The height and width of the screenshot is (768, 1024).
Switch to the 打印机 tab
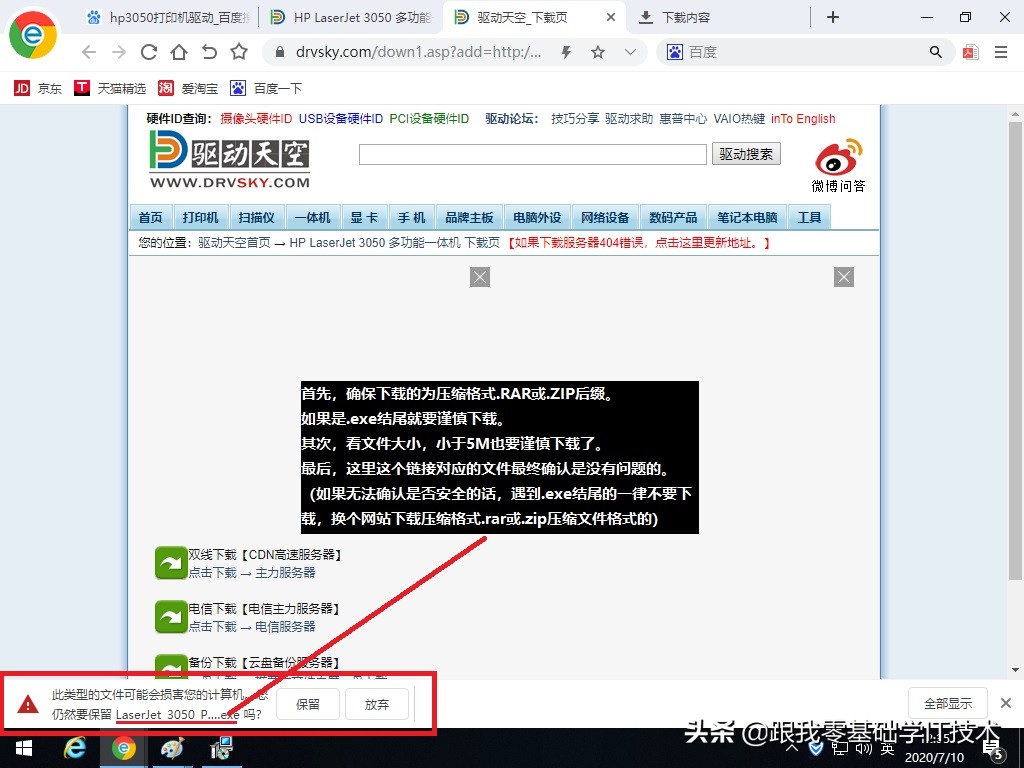click(x=199, y=217)
